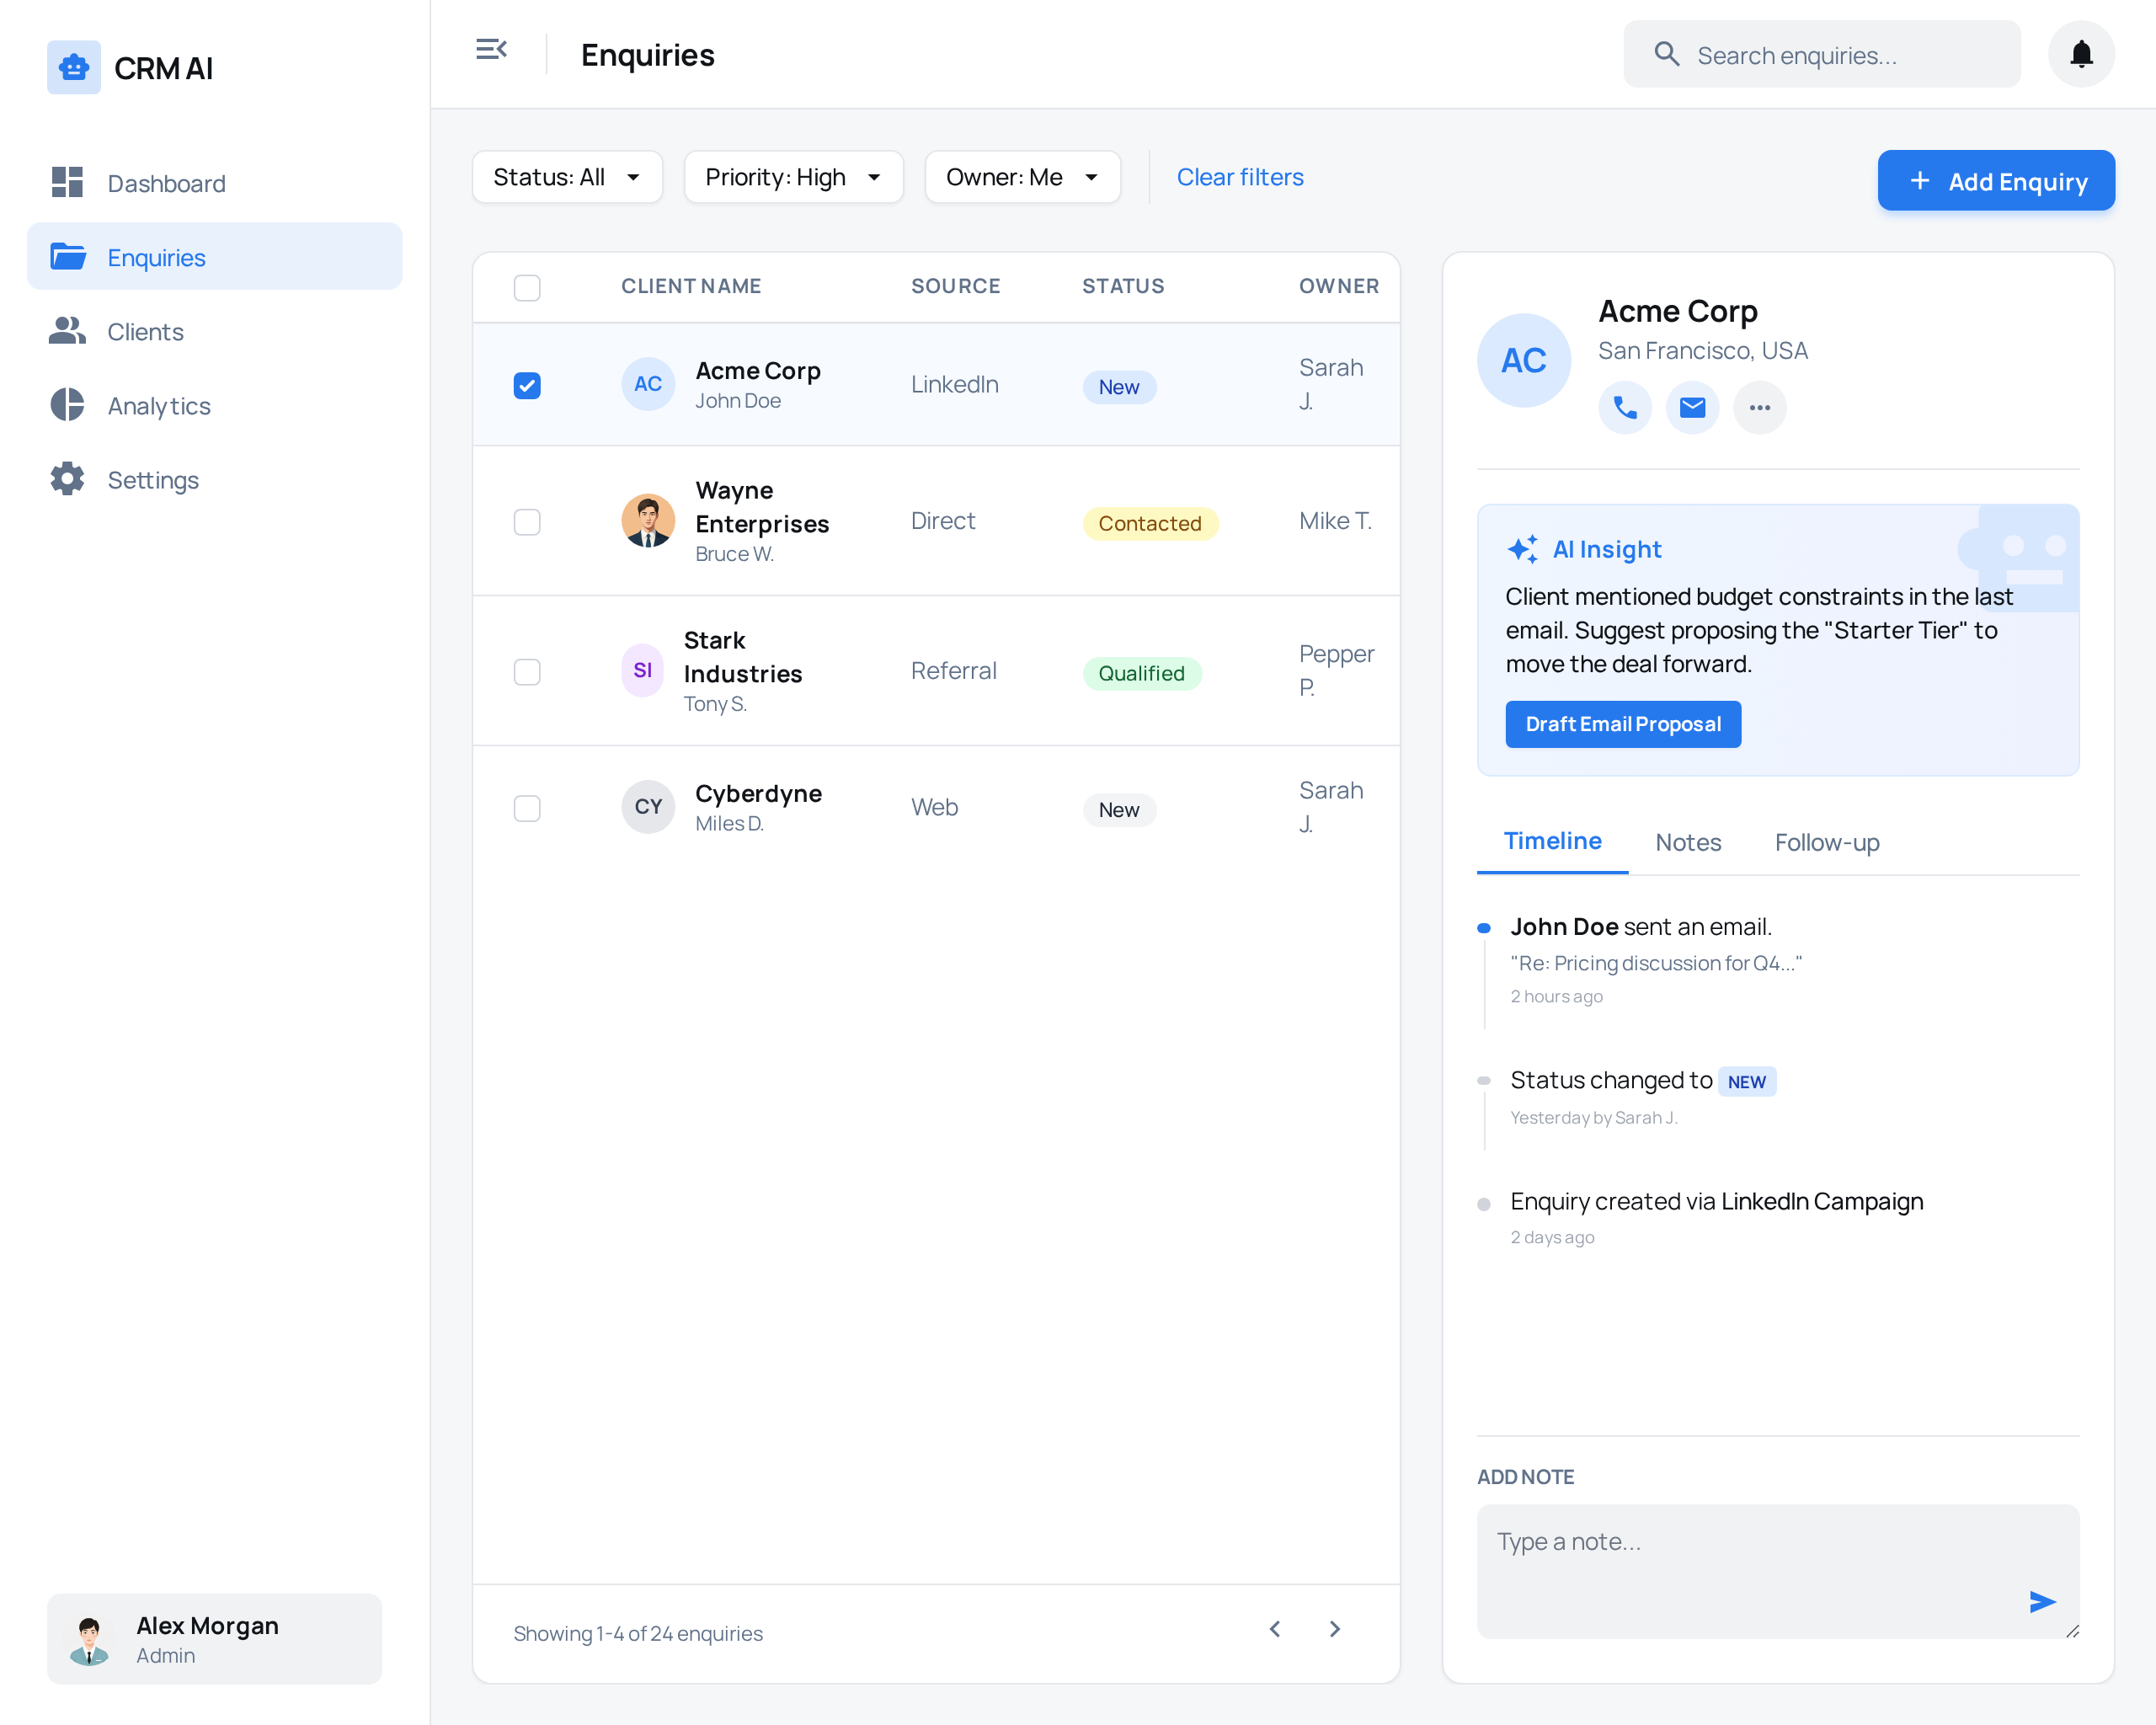Viewport: 2156px width, 1725px height.
Task: Go to the next page of enquiries
Action: point(1335,1630)
